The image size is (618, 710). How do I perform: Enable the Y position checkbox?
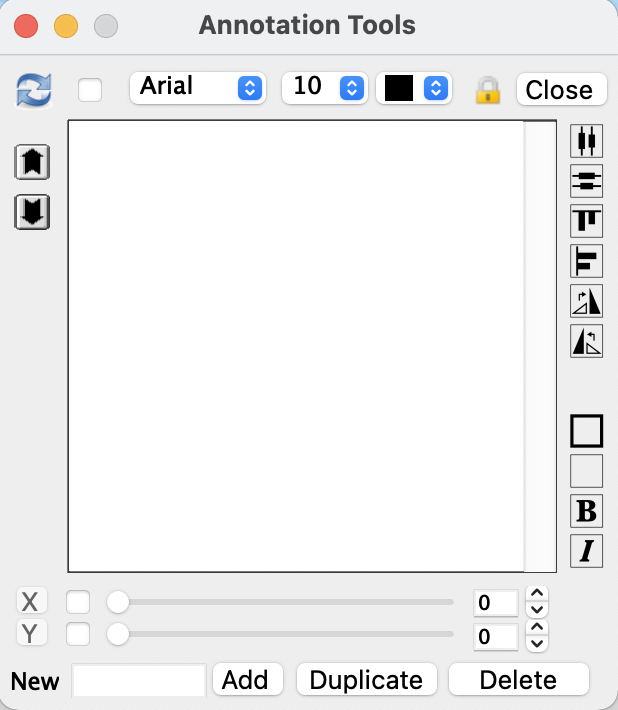click(78, 633)
